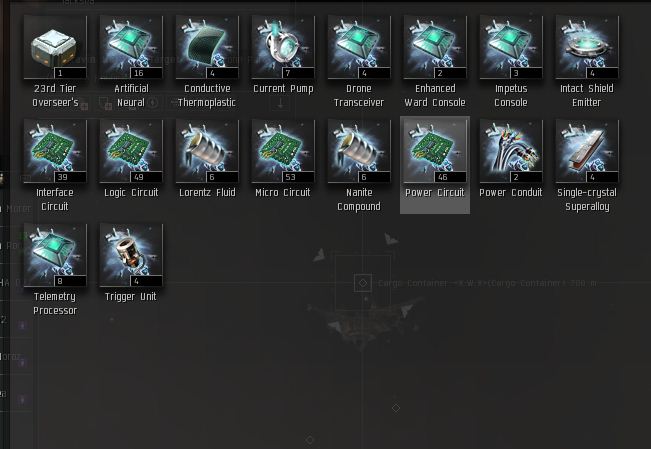Choose the Enhanced Ward Console icon
Viewport: 651px width, 449px height.
pyautogui.click(x=435, y=47)
